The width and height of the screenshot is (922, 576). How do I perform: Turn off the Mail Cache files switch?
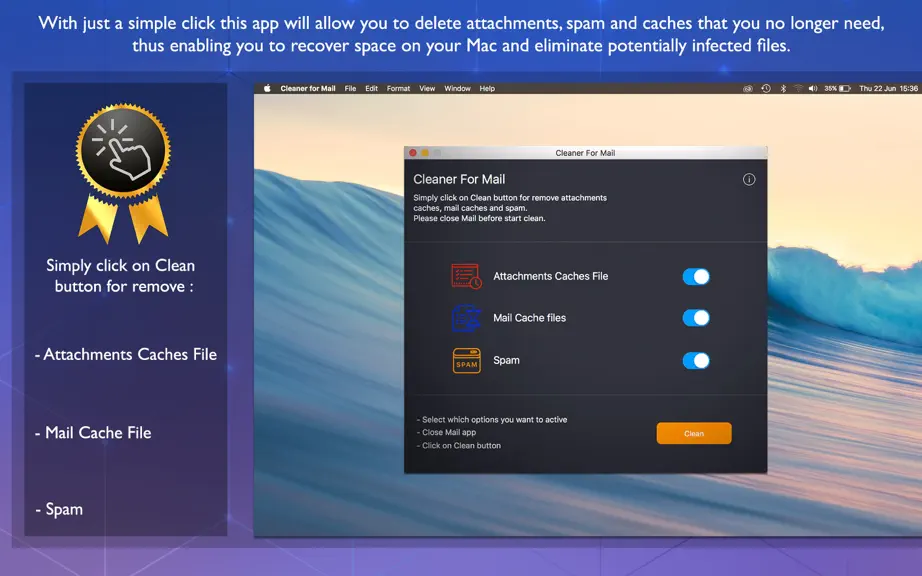[696, 318]
